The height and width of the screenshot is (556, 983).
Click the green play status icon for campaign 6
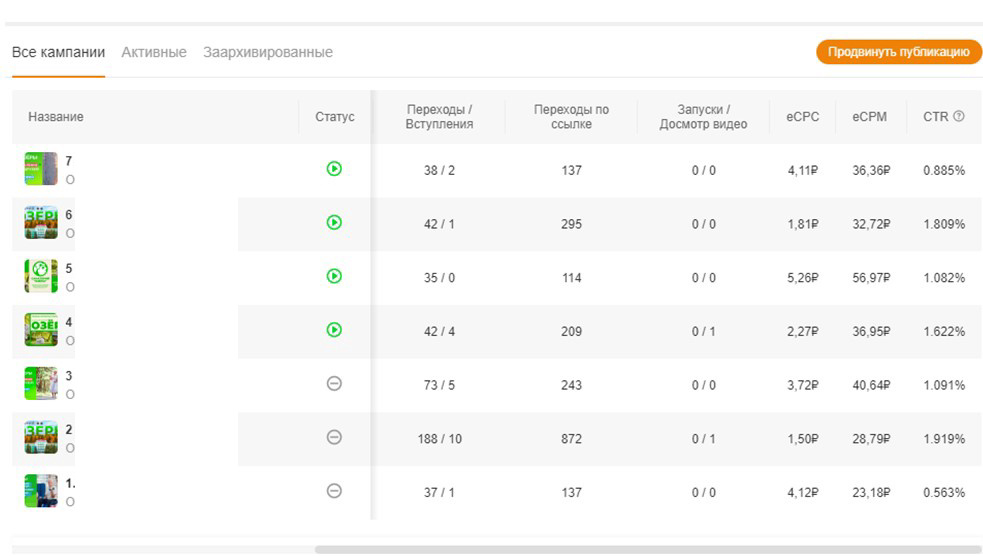(x=334, y=223)
